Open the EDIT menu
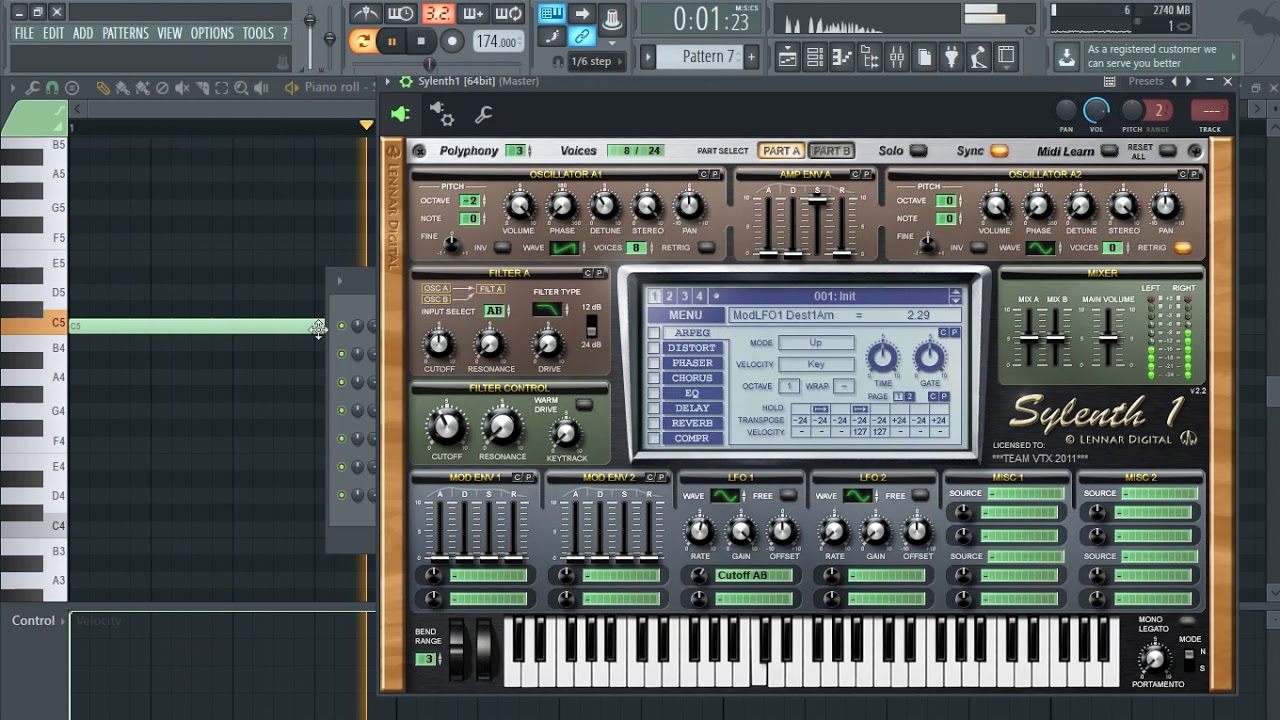1280x720 pixels. [x=53, y=33]
